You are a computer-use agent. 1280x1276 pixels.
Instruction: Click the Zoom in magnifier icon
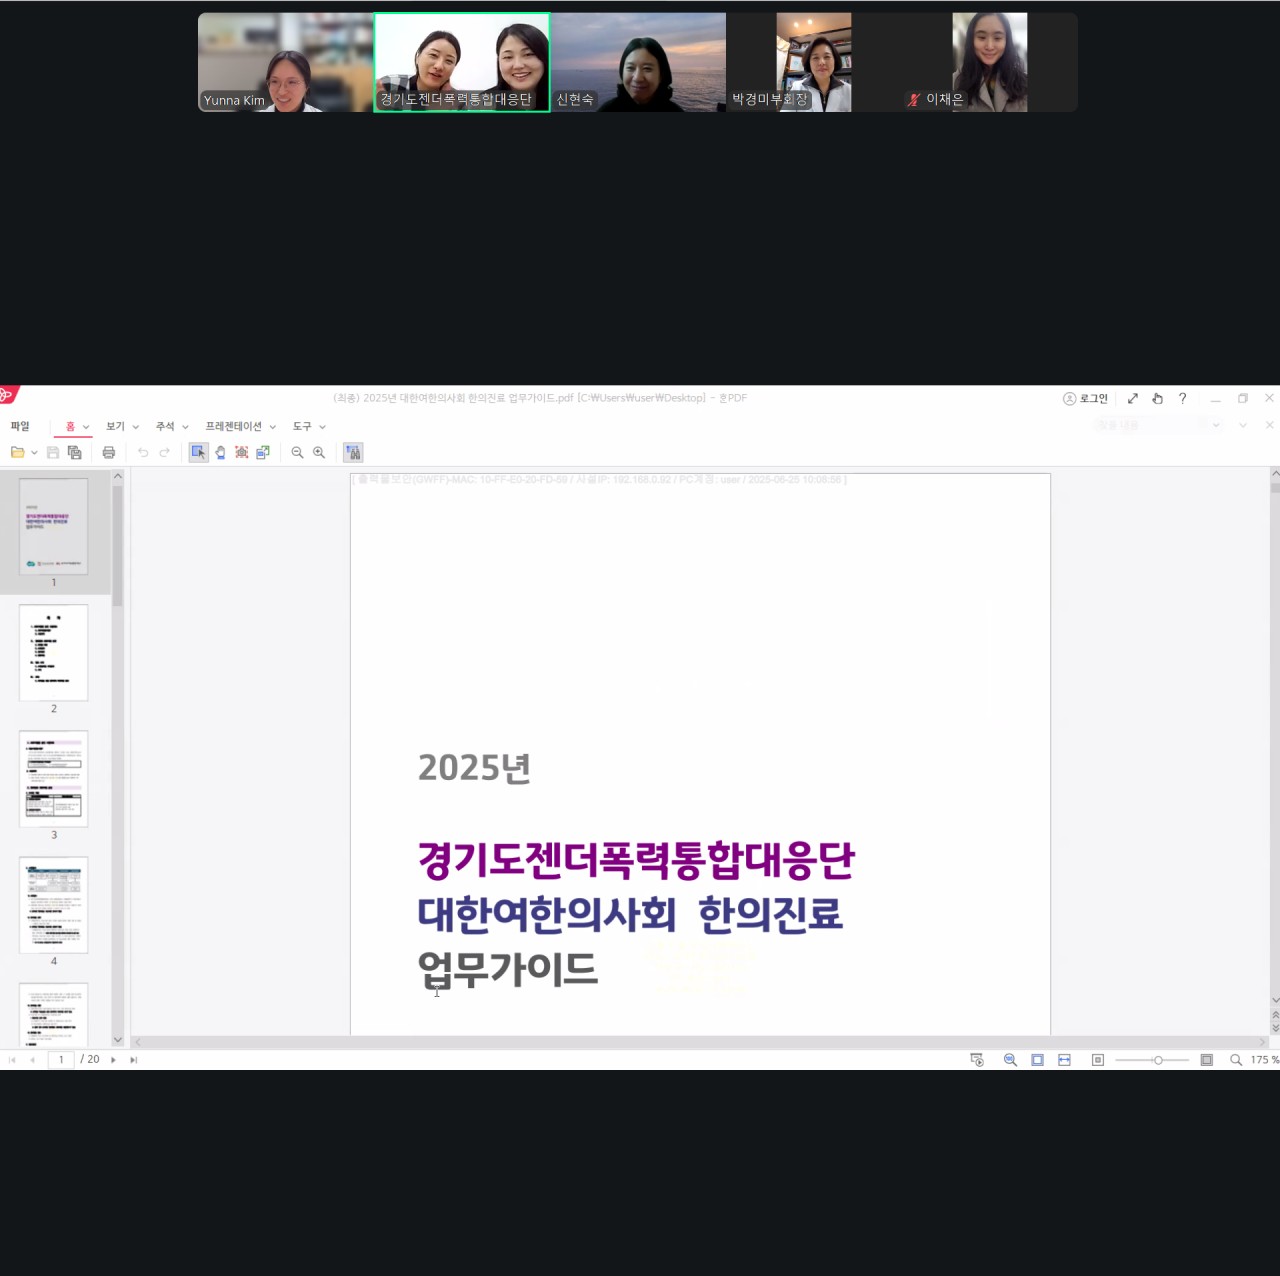(x=319, y=453)
